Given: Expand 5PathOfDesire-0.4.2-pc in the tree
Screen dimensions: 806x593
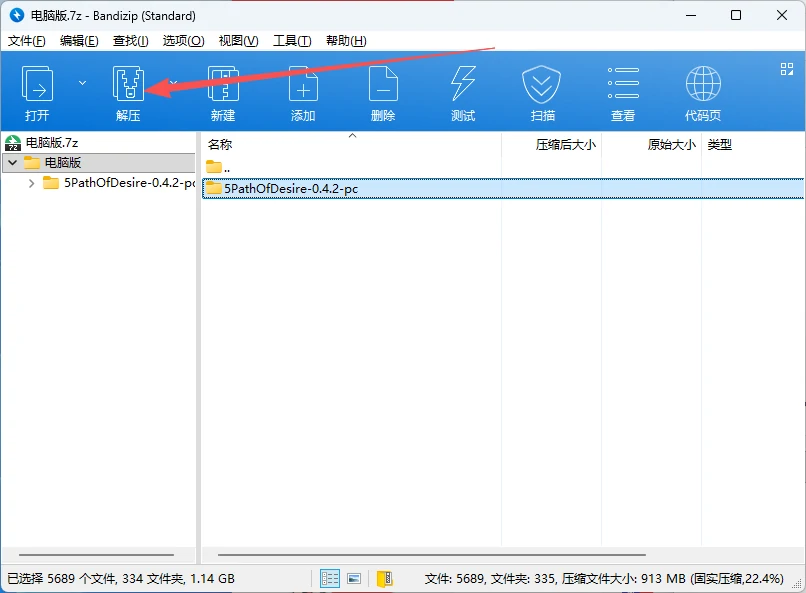Looking at the screenshot, I should coord(31,183).
